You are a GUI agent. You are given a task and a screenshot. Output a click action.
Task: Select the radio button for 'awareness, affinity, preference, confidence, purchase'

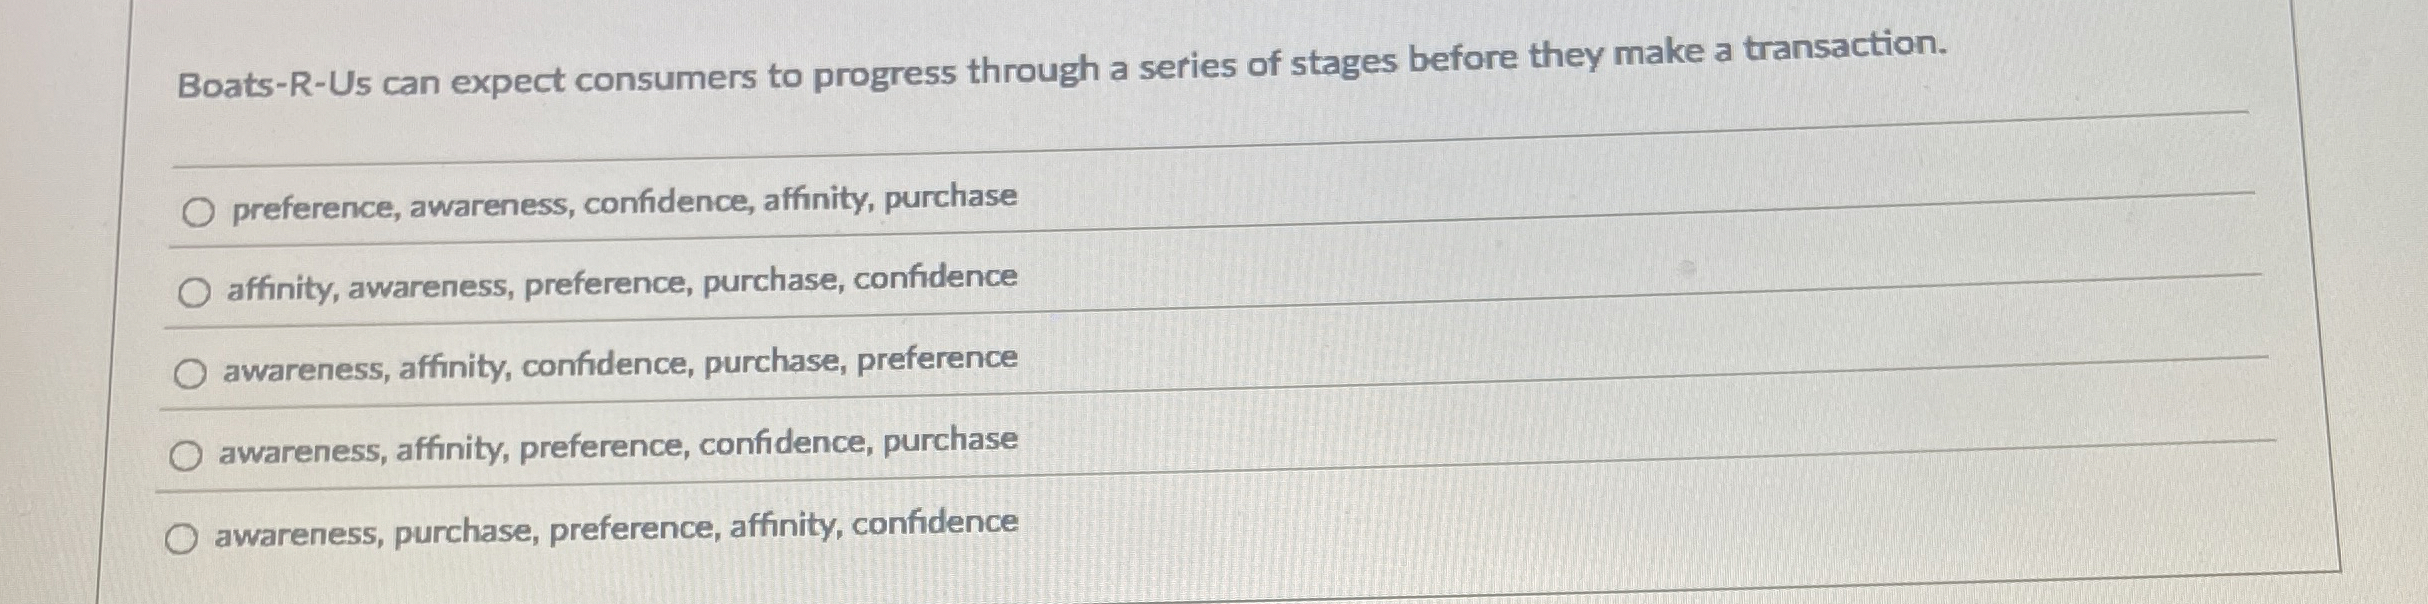186,455
